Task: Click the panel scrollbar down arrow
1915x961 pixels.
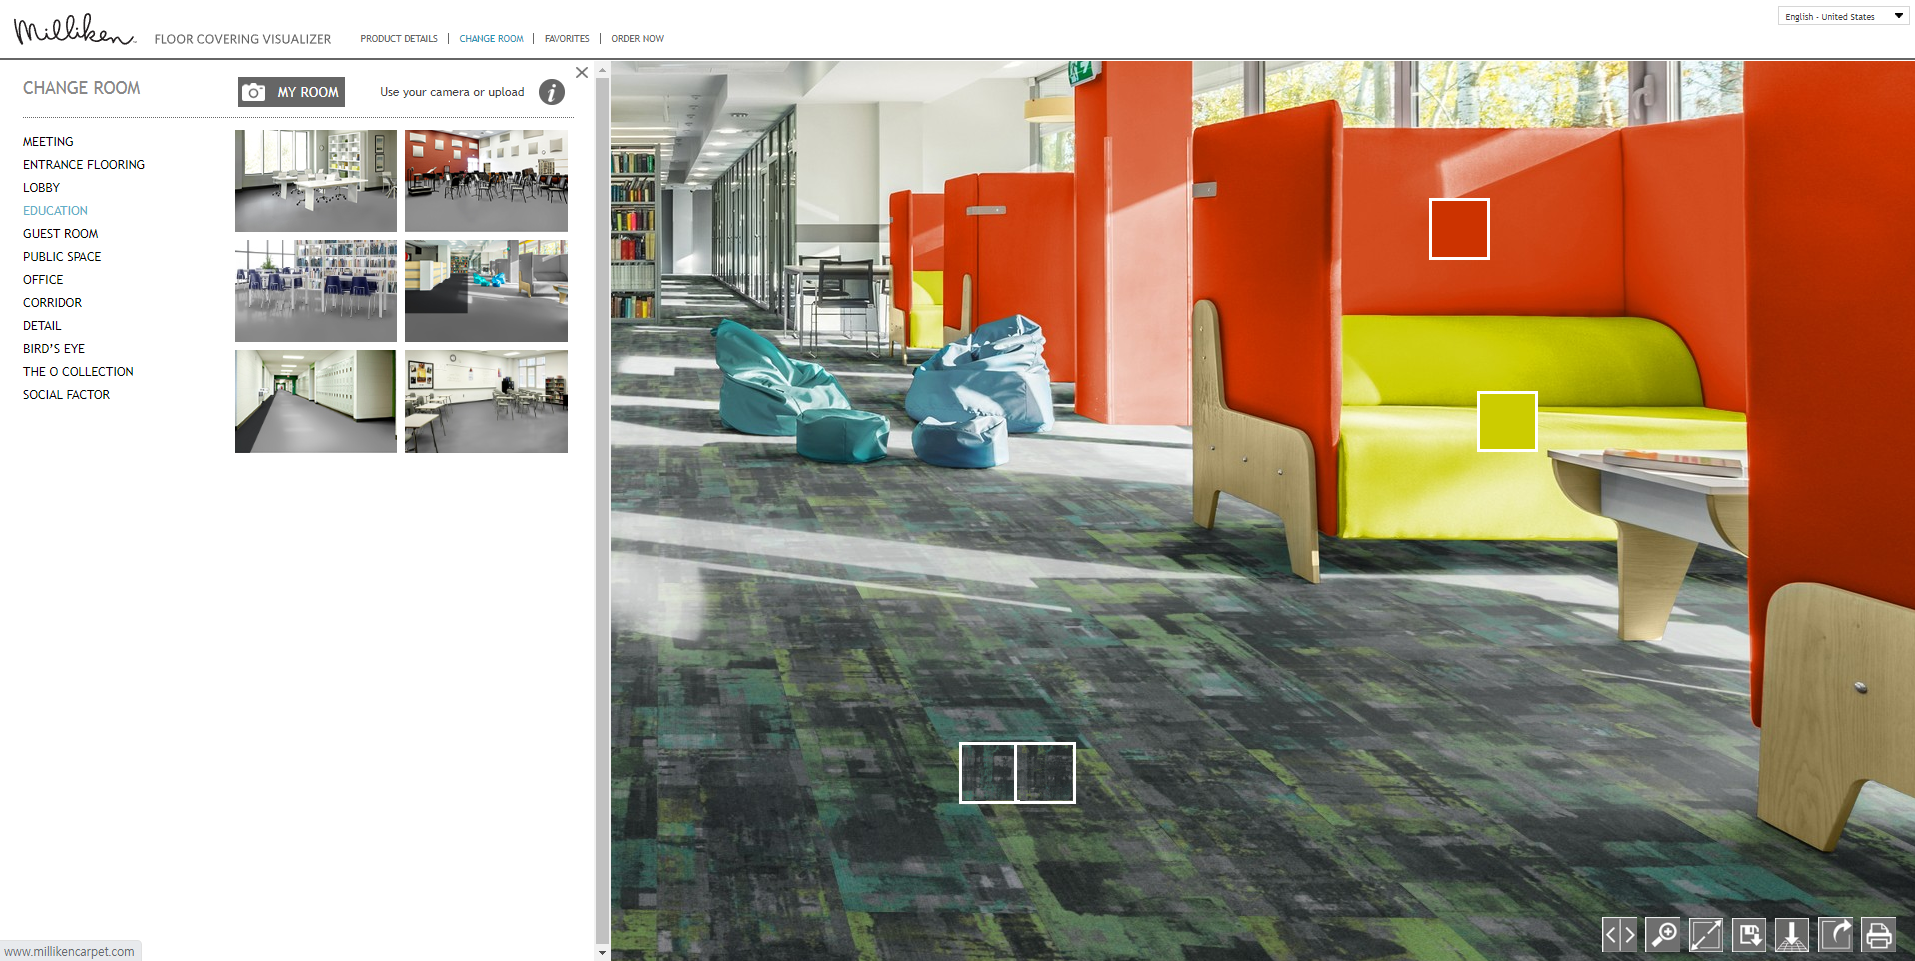Action: coord(602,953)
